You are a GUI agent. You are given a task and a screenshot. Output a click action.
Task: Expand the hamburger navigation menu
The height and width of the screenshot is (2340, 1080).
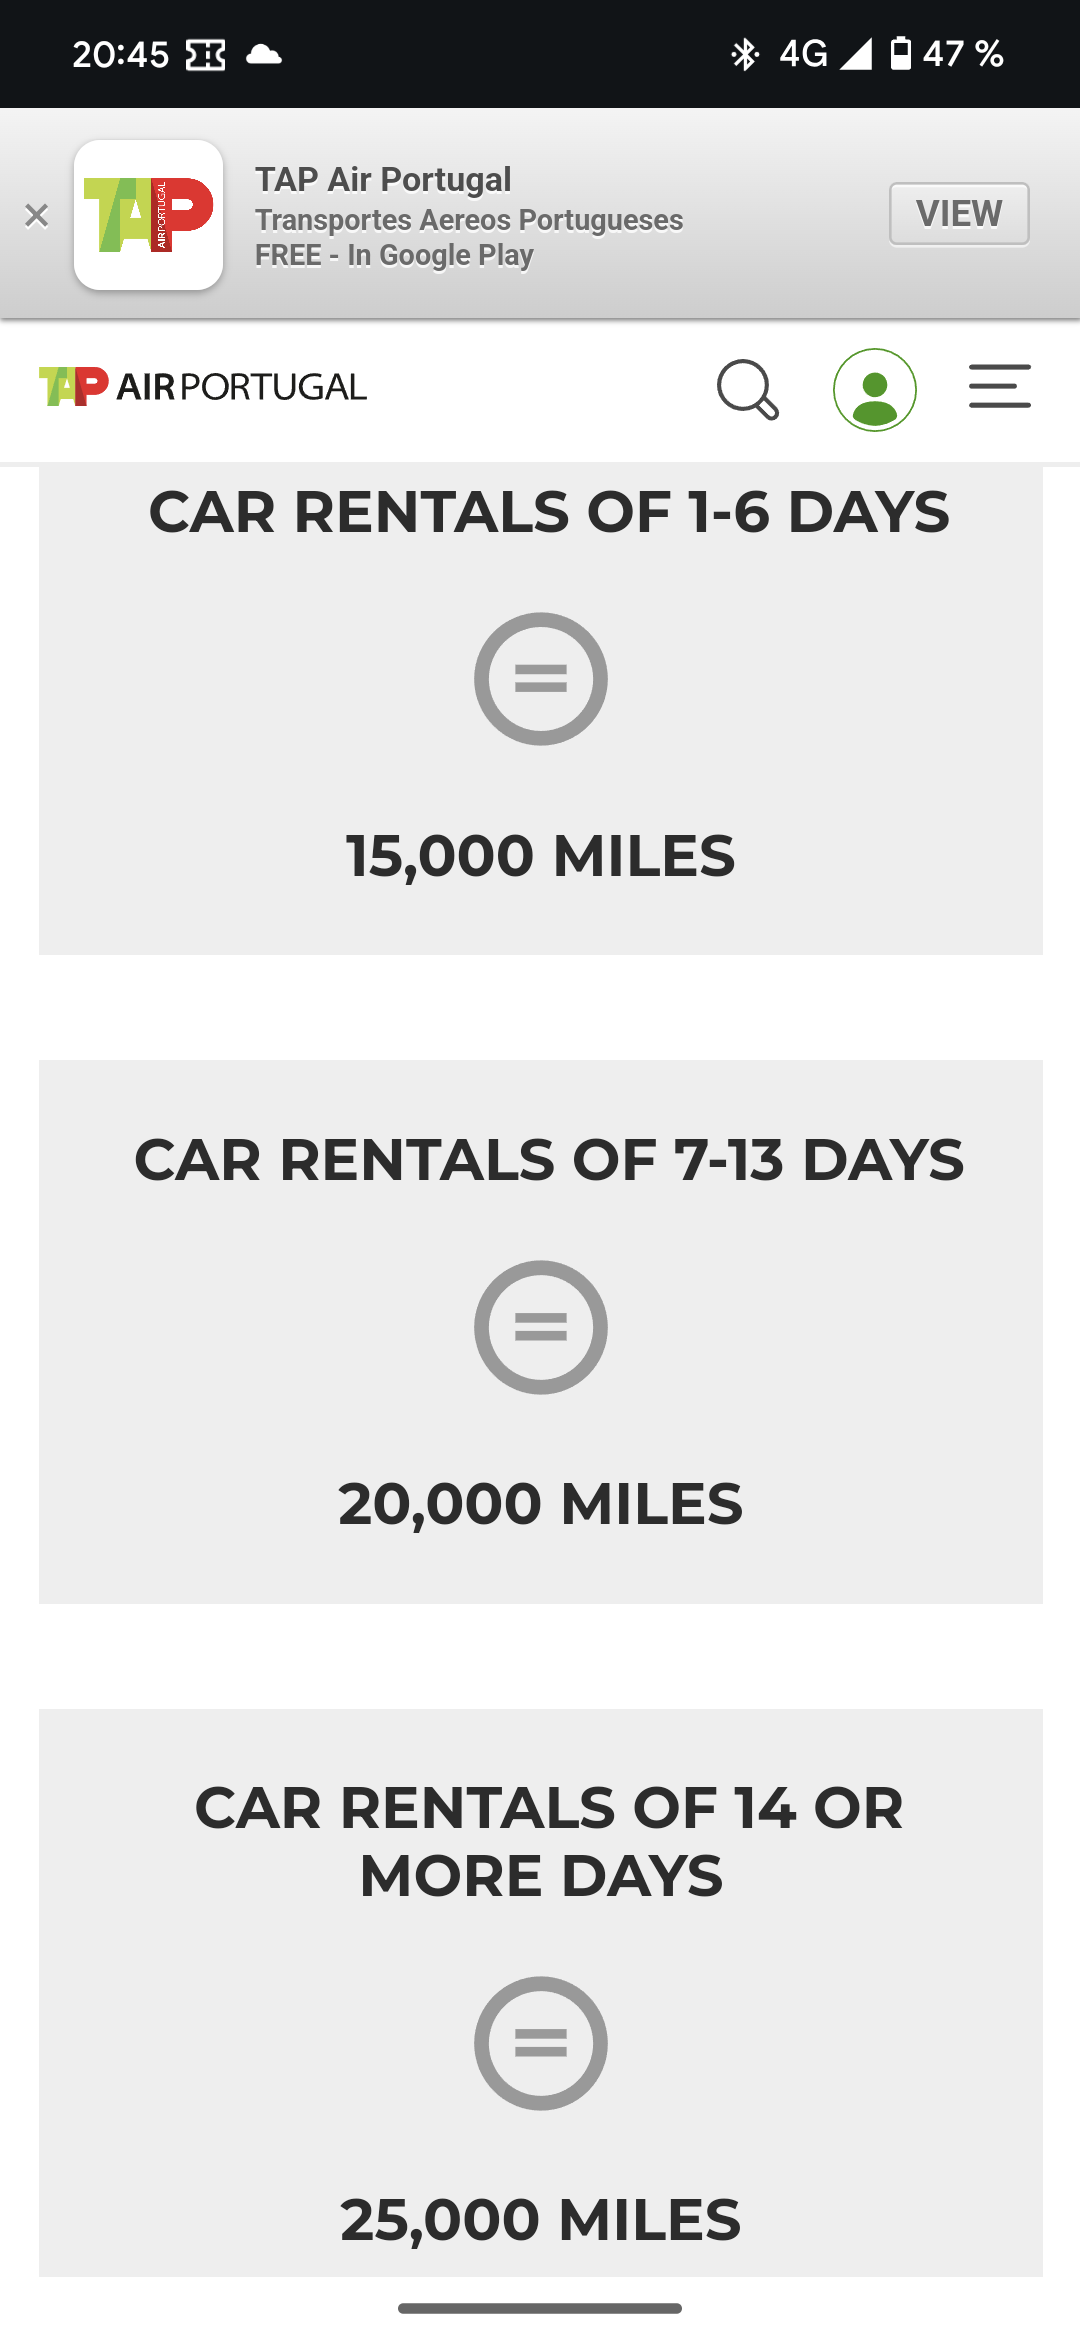click(999, 387)
